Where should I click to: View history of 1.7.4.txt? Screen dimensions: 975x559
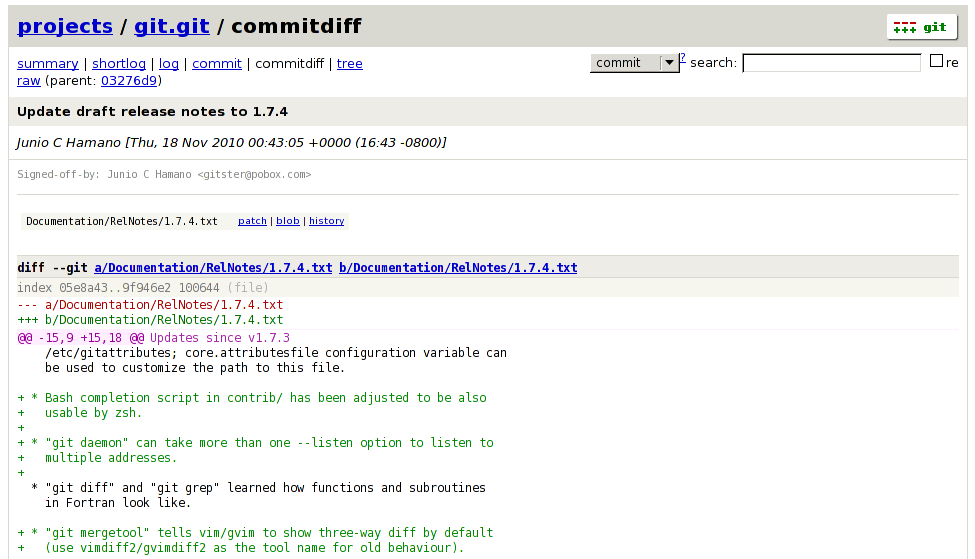coord(326,221)
